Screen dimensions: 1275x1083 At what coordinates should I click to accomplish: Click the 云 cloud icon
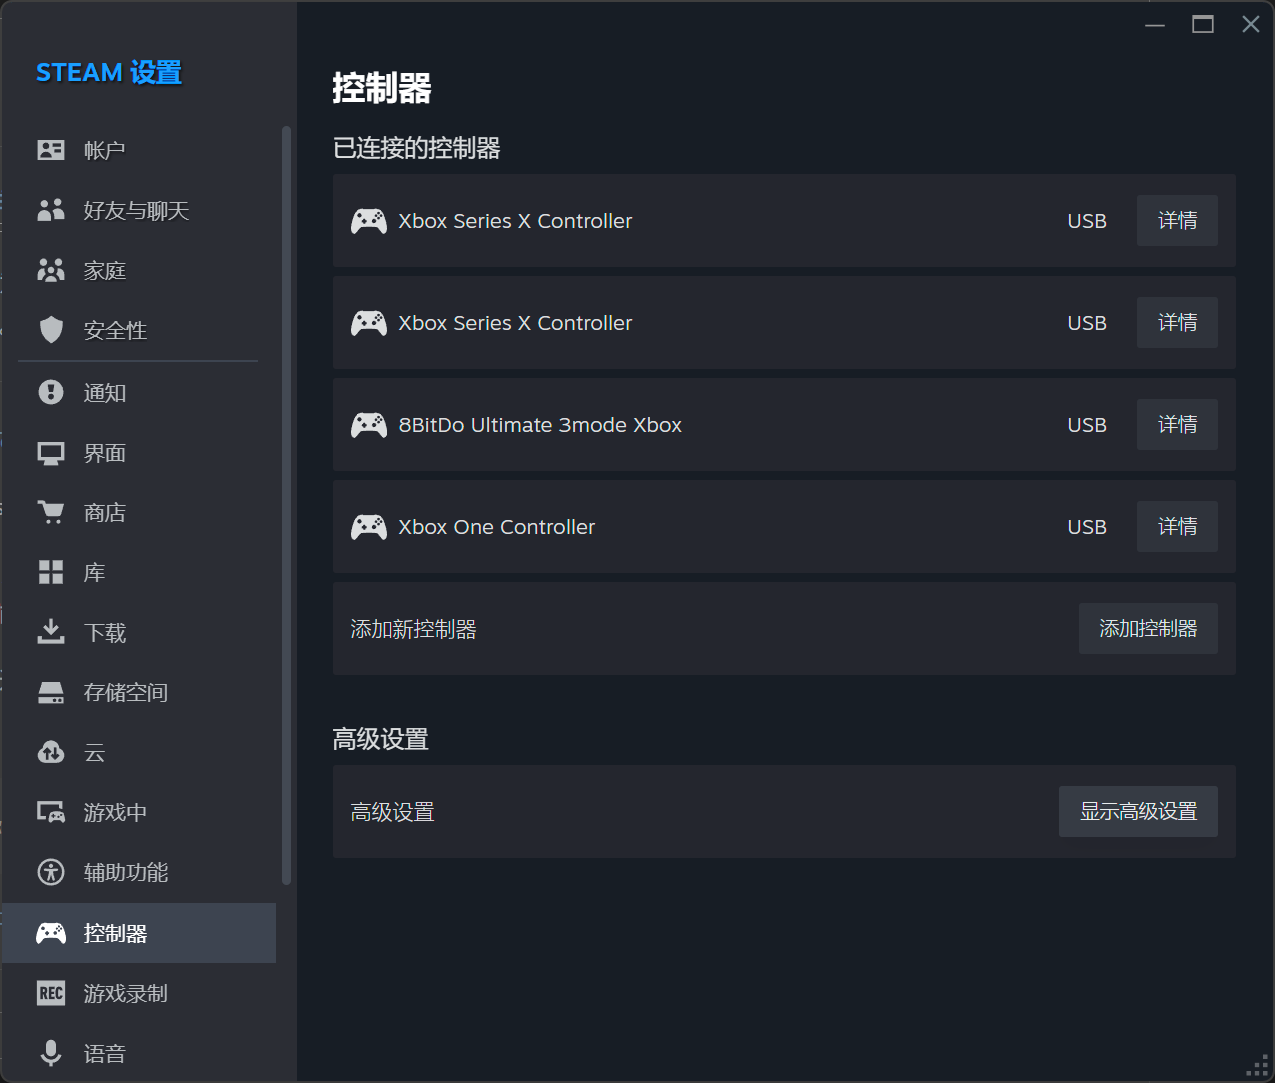(51, 752)
